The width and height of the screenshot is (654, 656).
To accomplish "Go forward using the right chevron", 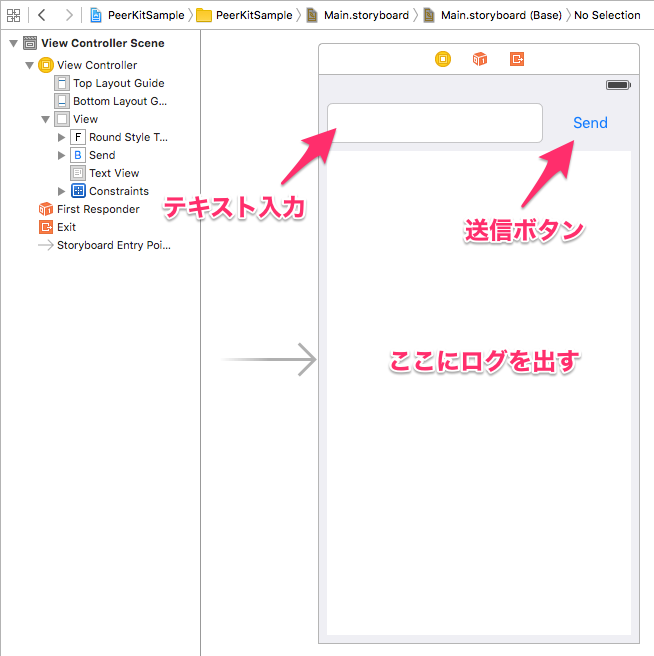I will (x=68, y=15).
